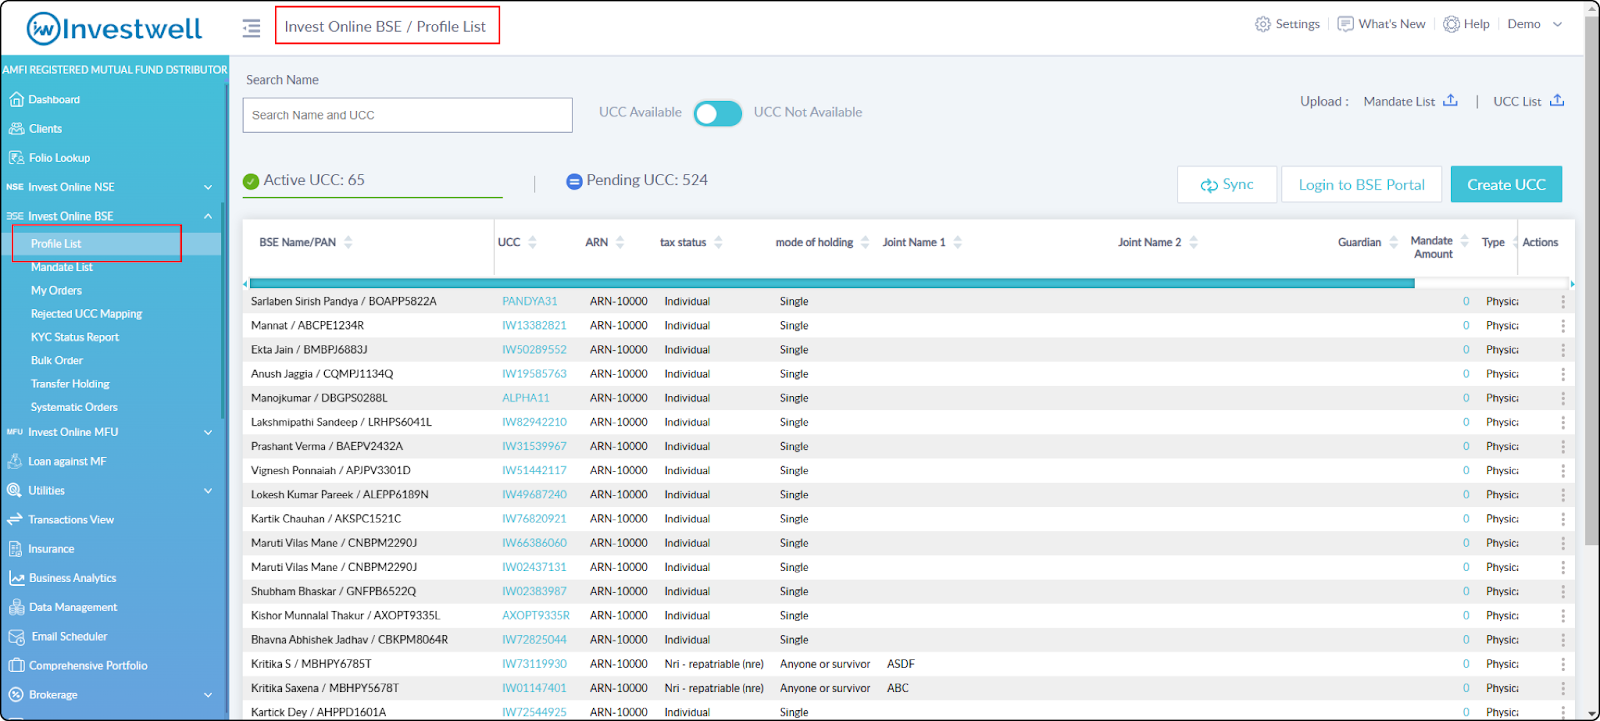This screenshot has width=1600, height=721.
Task: Click the Data Management icon
Action: coord(16,607)
